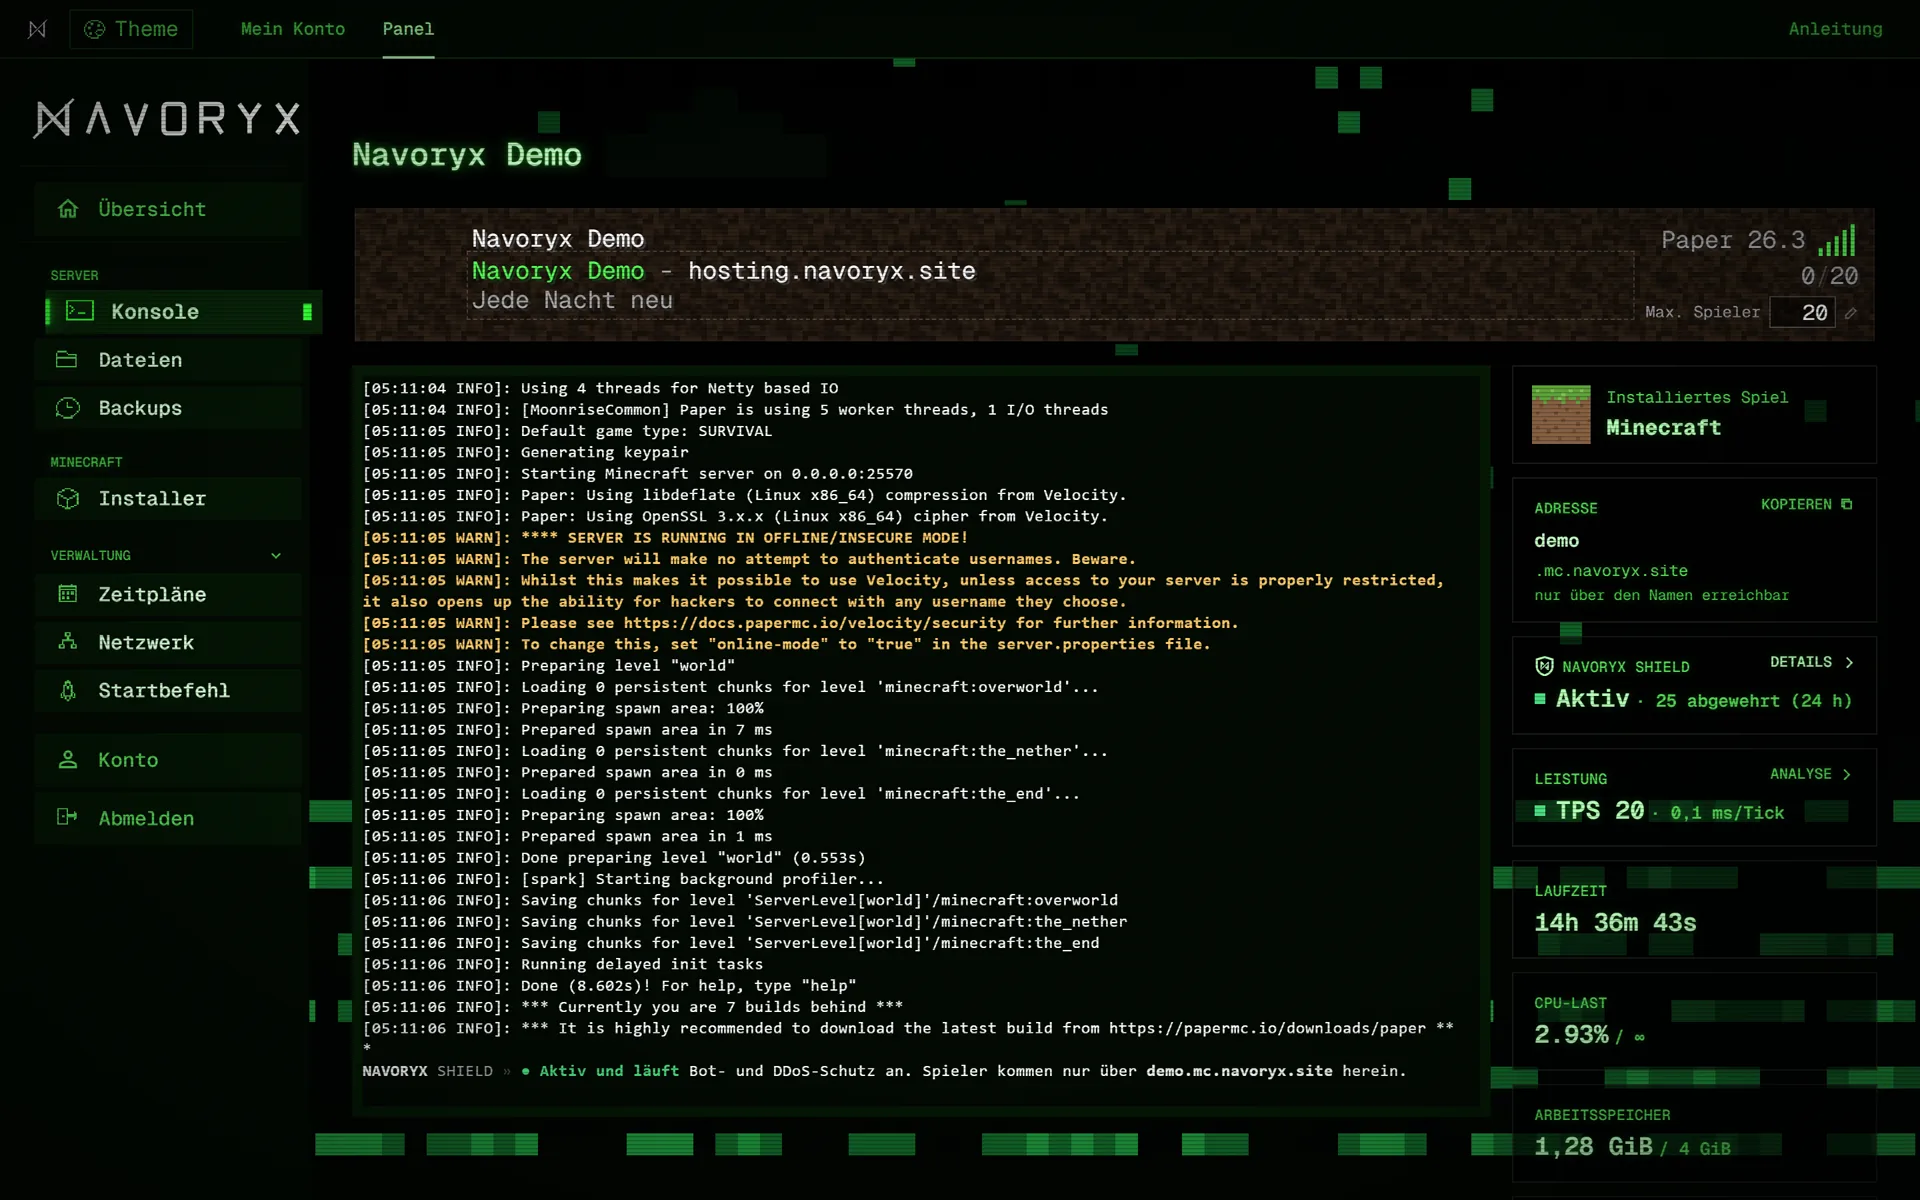
Task: Click the 'SERVER IS RUNNING IN OFFLINE/INSECURE MODE' warning
Action: 744,538
